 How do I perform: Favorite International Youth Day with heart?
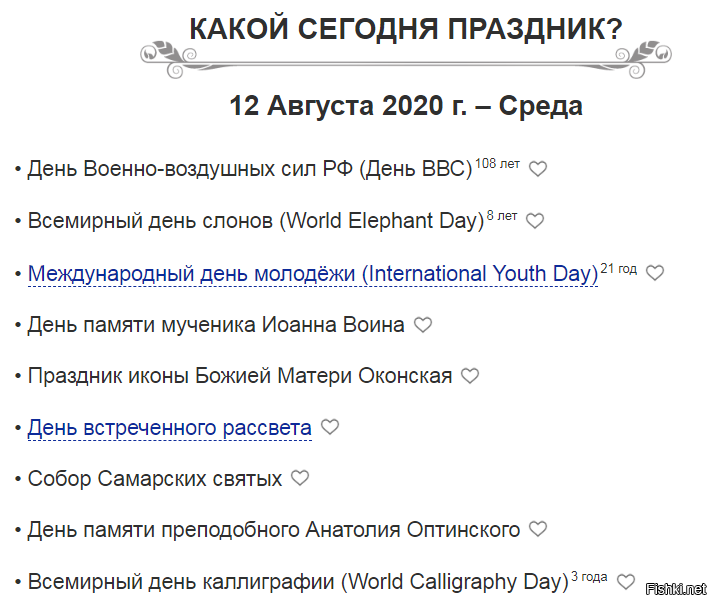655,273
